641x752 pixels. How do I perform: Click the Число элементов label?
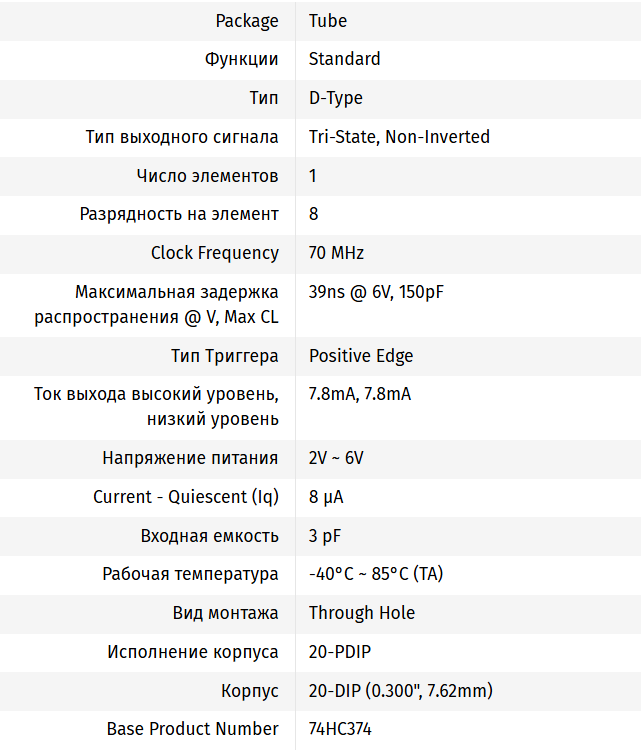[207, 176]
